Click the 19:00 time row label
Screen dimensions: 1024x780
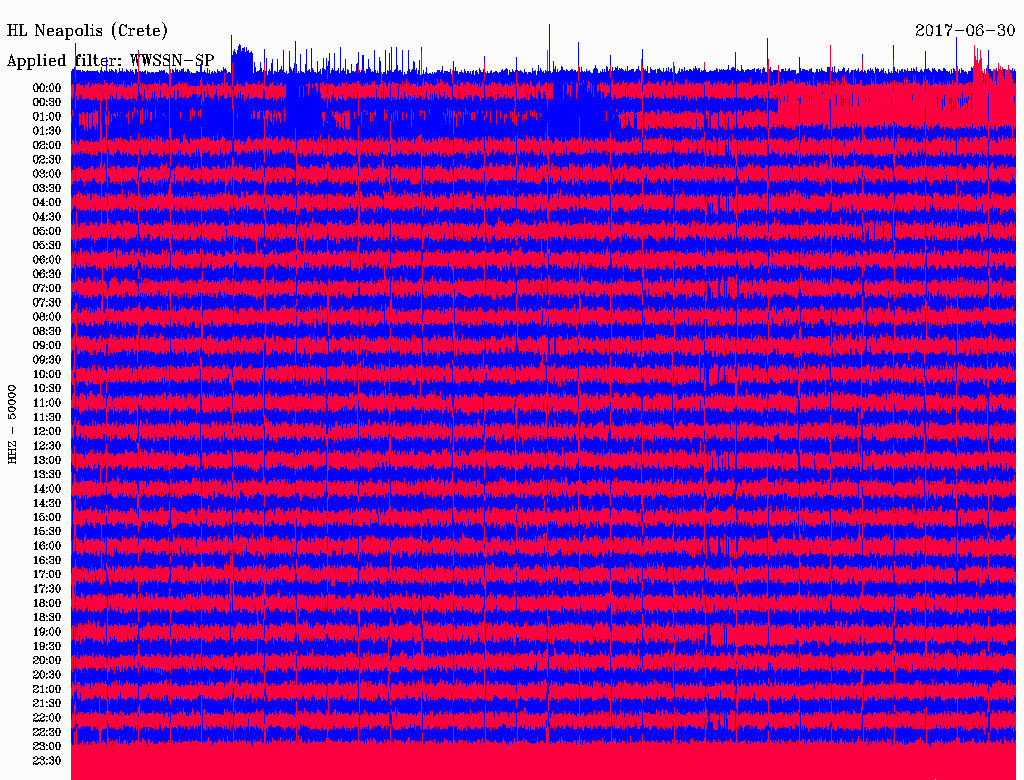pos(47,632)
